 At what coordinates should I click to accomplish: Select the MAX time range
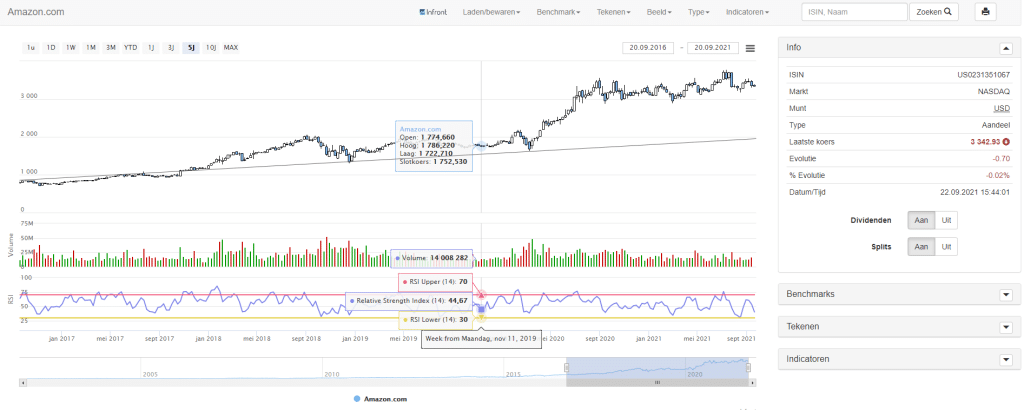pyautogui.click(x=231, y=48)
